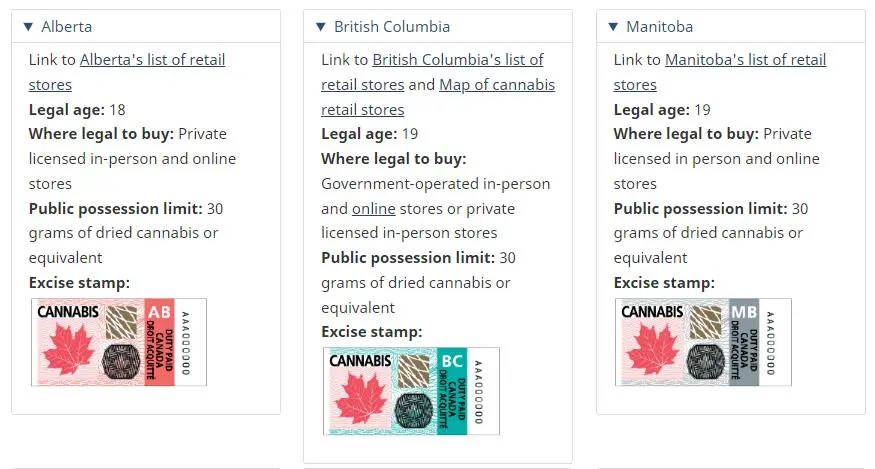Screen dimensions: 875x469
Task: Collapse the Alberta section triangle
Action: pos(28,27)
